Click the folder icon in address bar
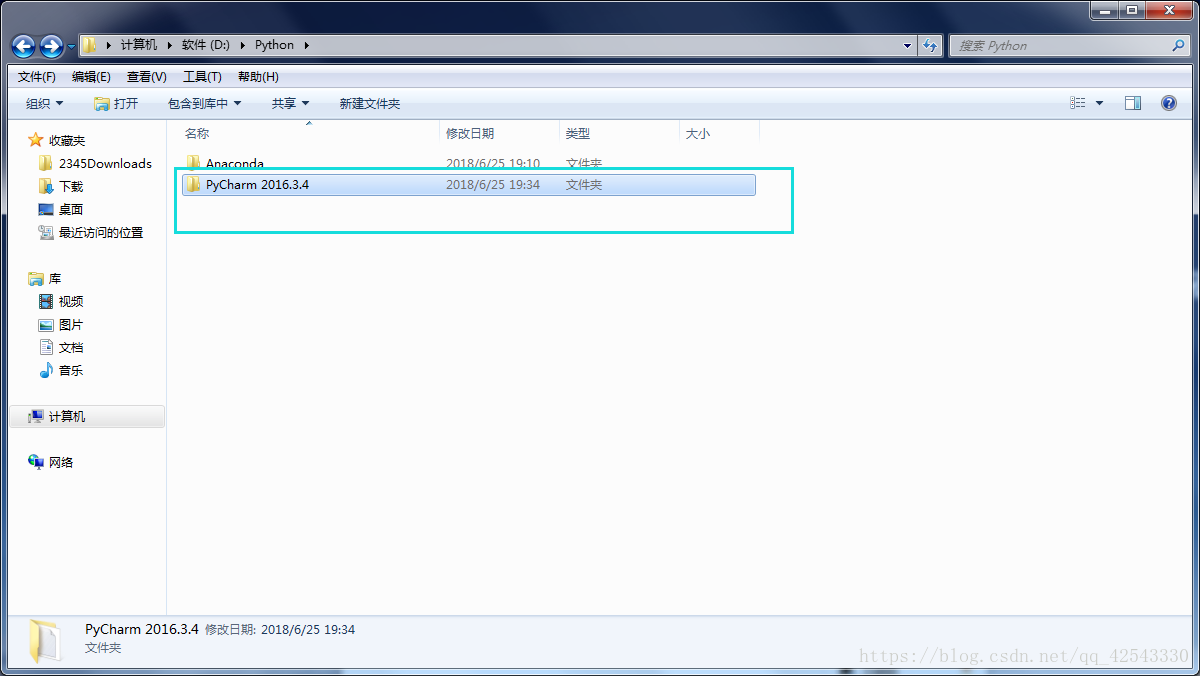Viewport: 1200px width, 676px height. (91, 45)
